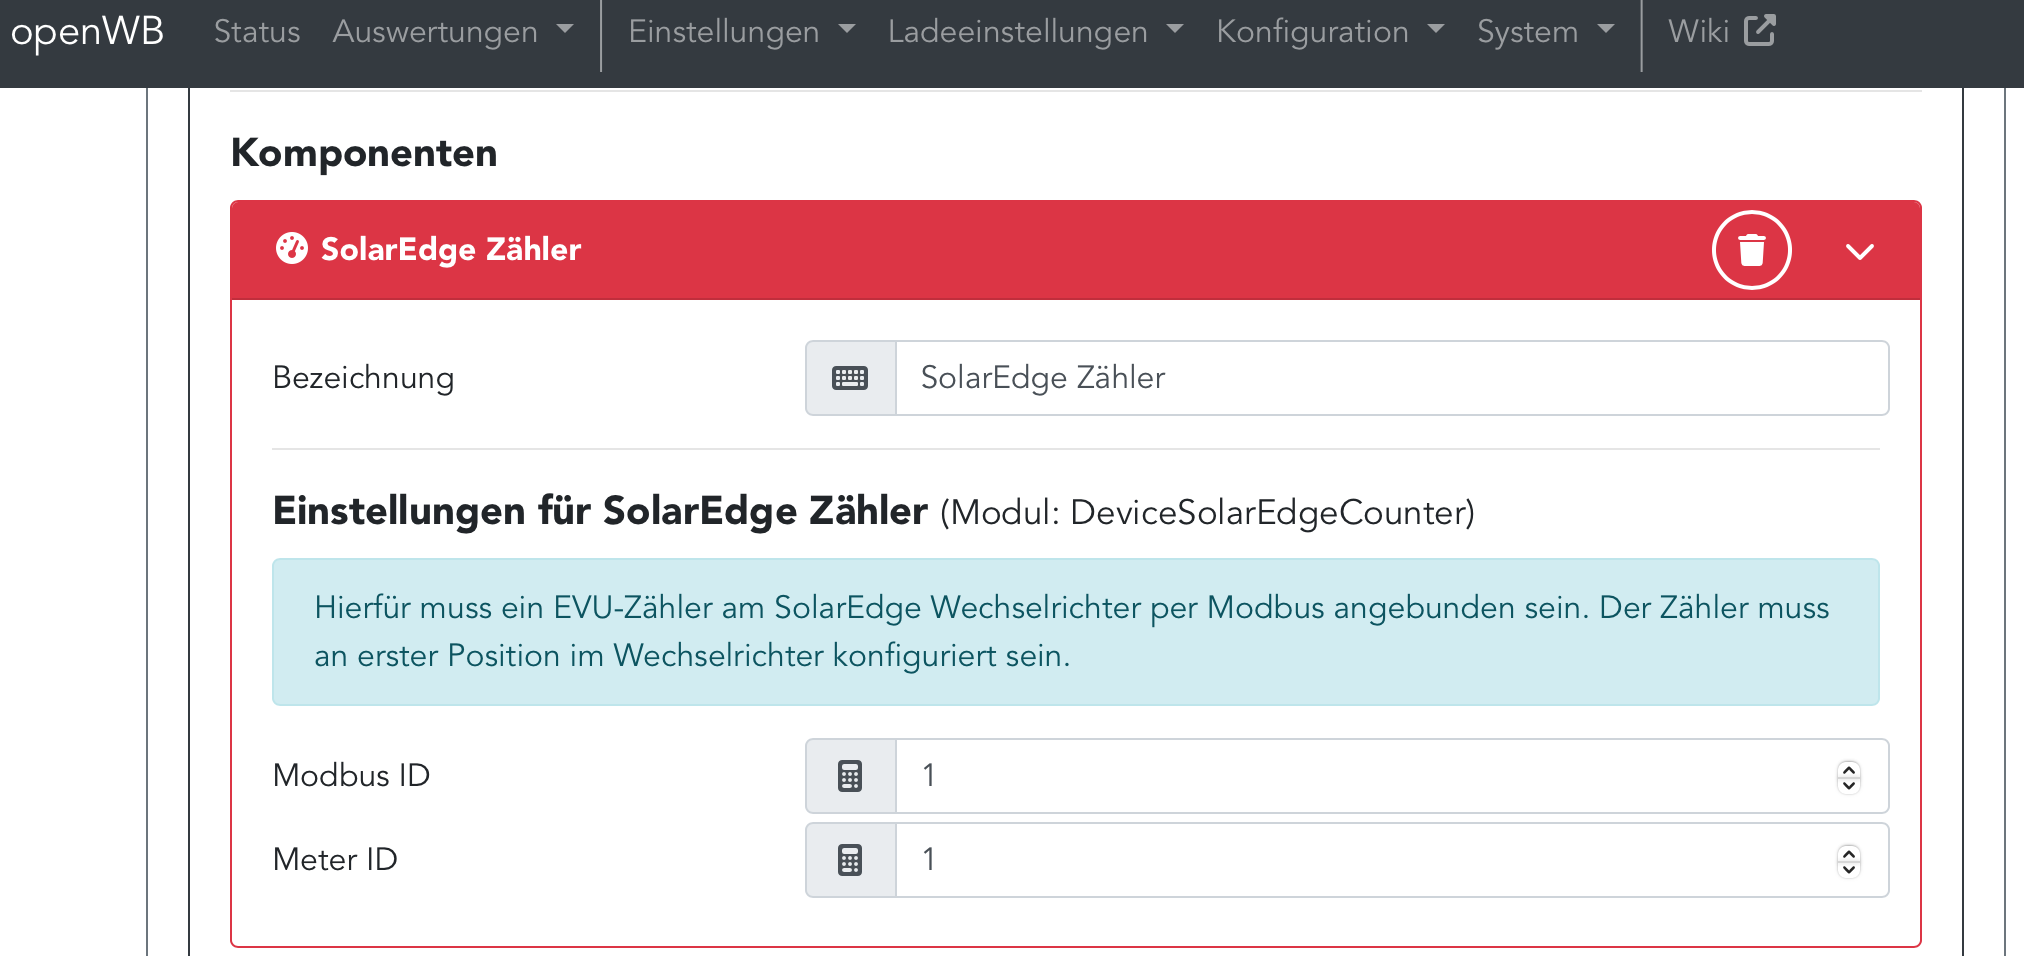The width and height of the screenshot is (2024, 956).
Task: Click the SolarEdge Zähler header title
Action: point(450,249)
